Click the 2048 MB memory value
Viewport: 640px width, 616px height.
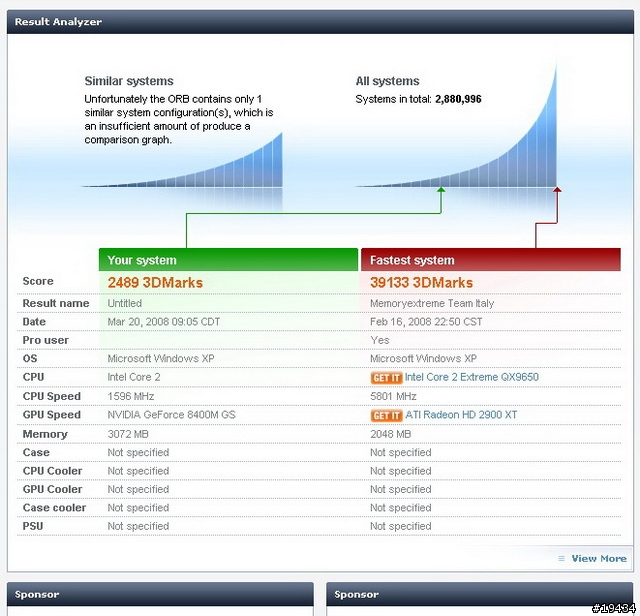tap(390, 434)
